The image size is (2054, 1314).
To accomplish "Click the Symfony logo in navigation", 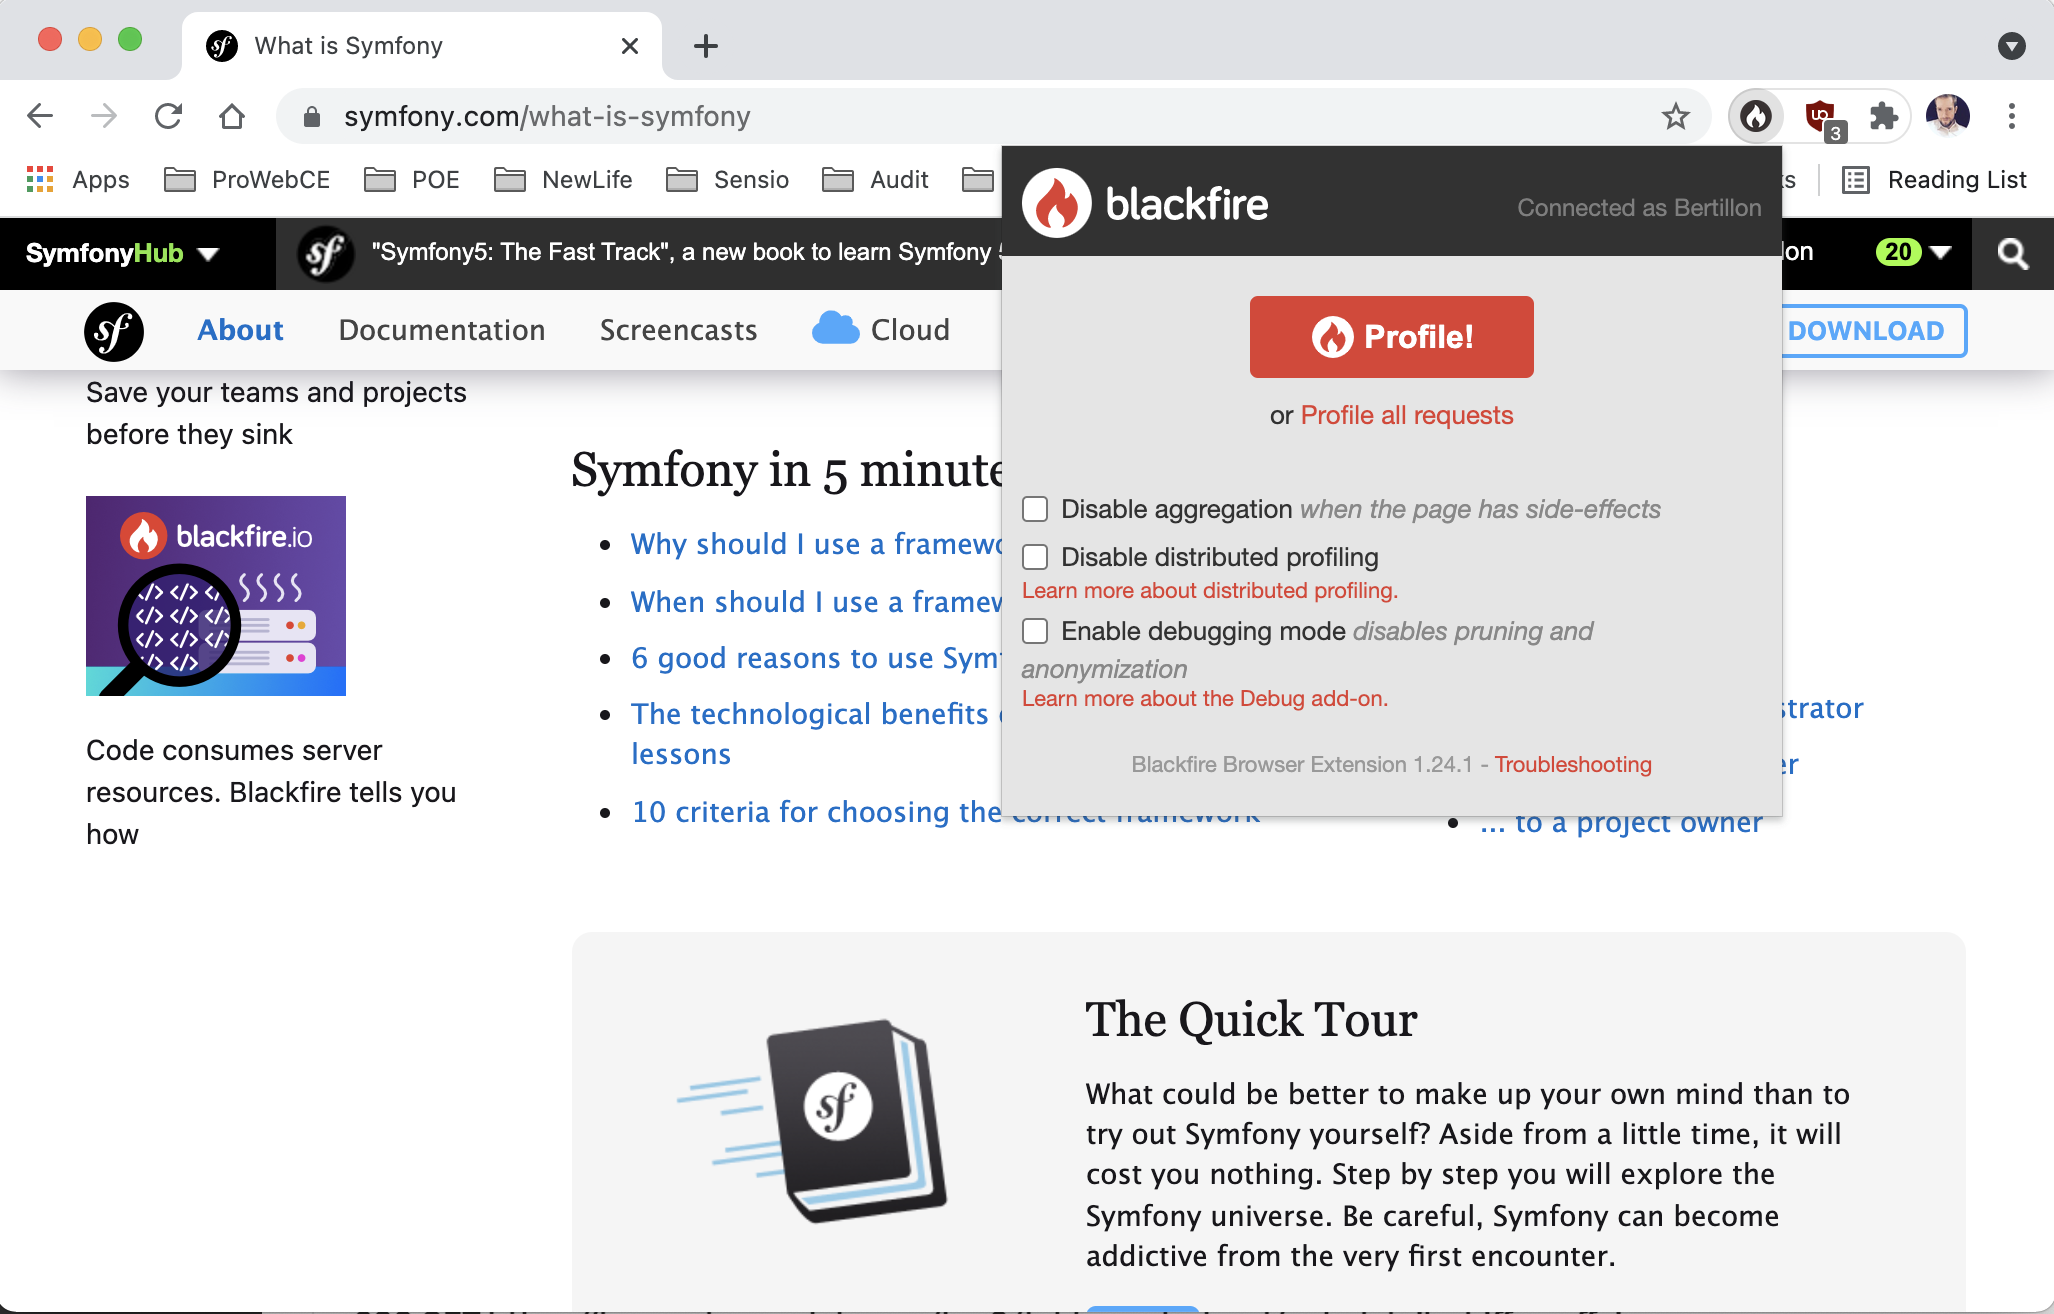I will click(114, 331).
